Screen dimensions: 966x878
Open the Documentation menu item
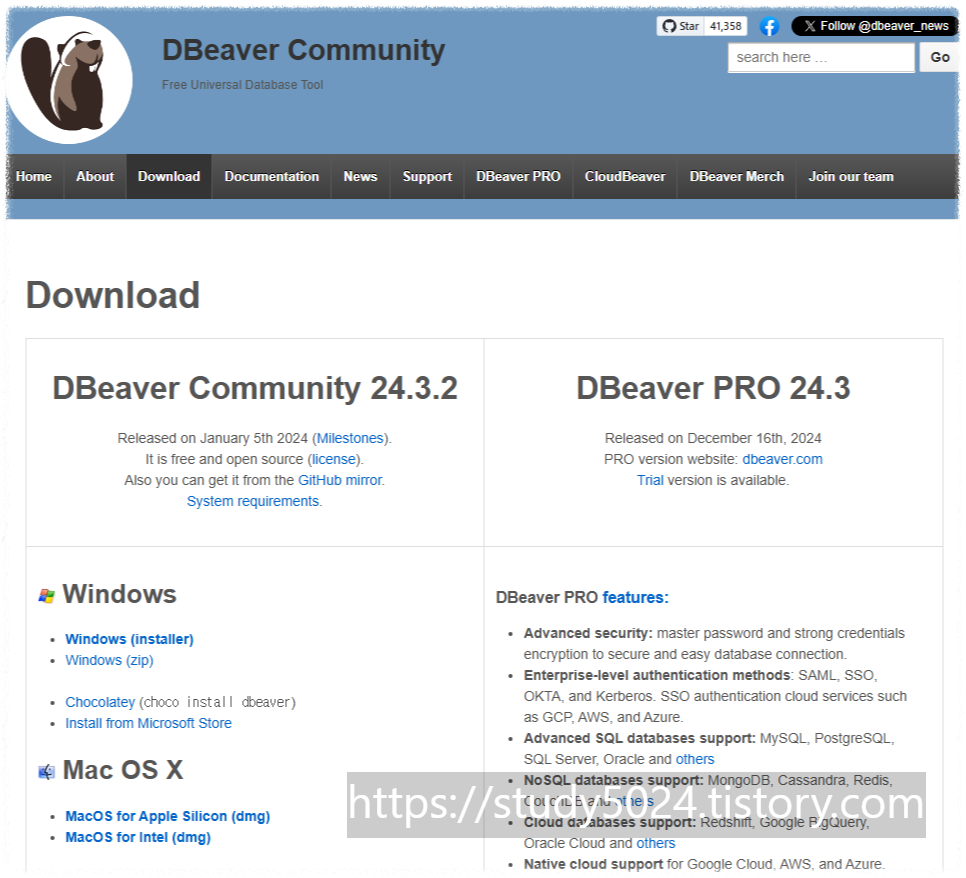(272, 177)
